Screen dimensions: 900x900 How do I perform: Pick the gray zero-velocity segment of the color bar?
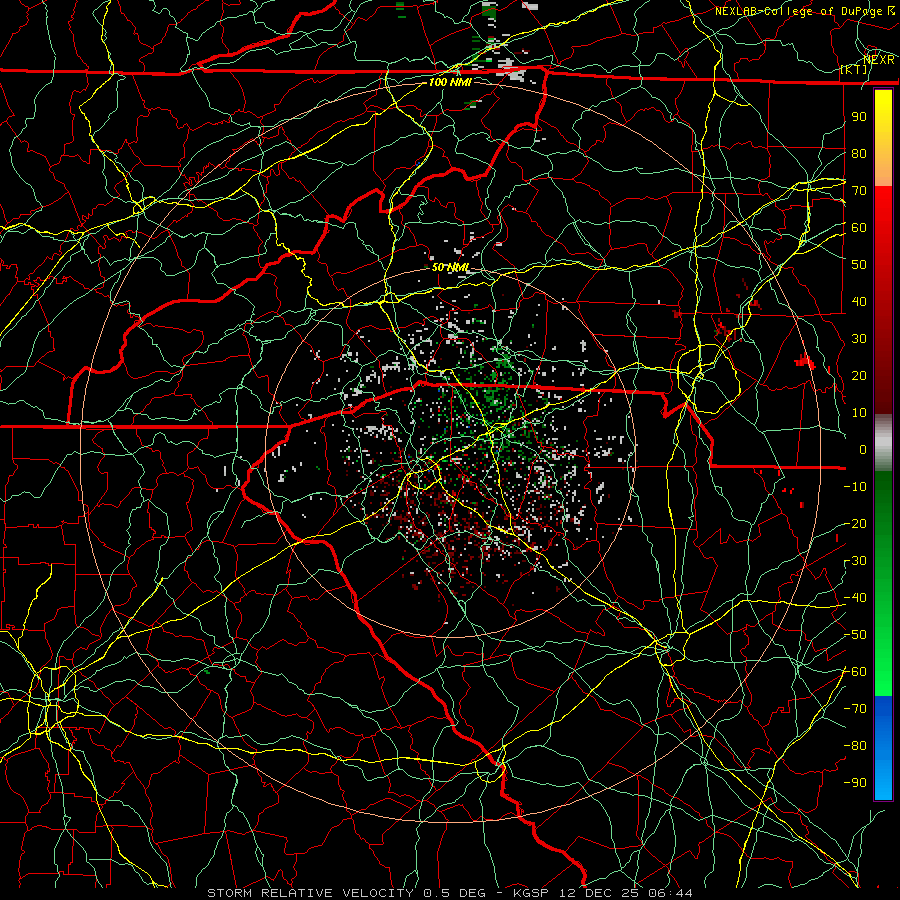[x=883, y=442]
